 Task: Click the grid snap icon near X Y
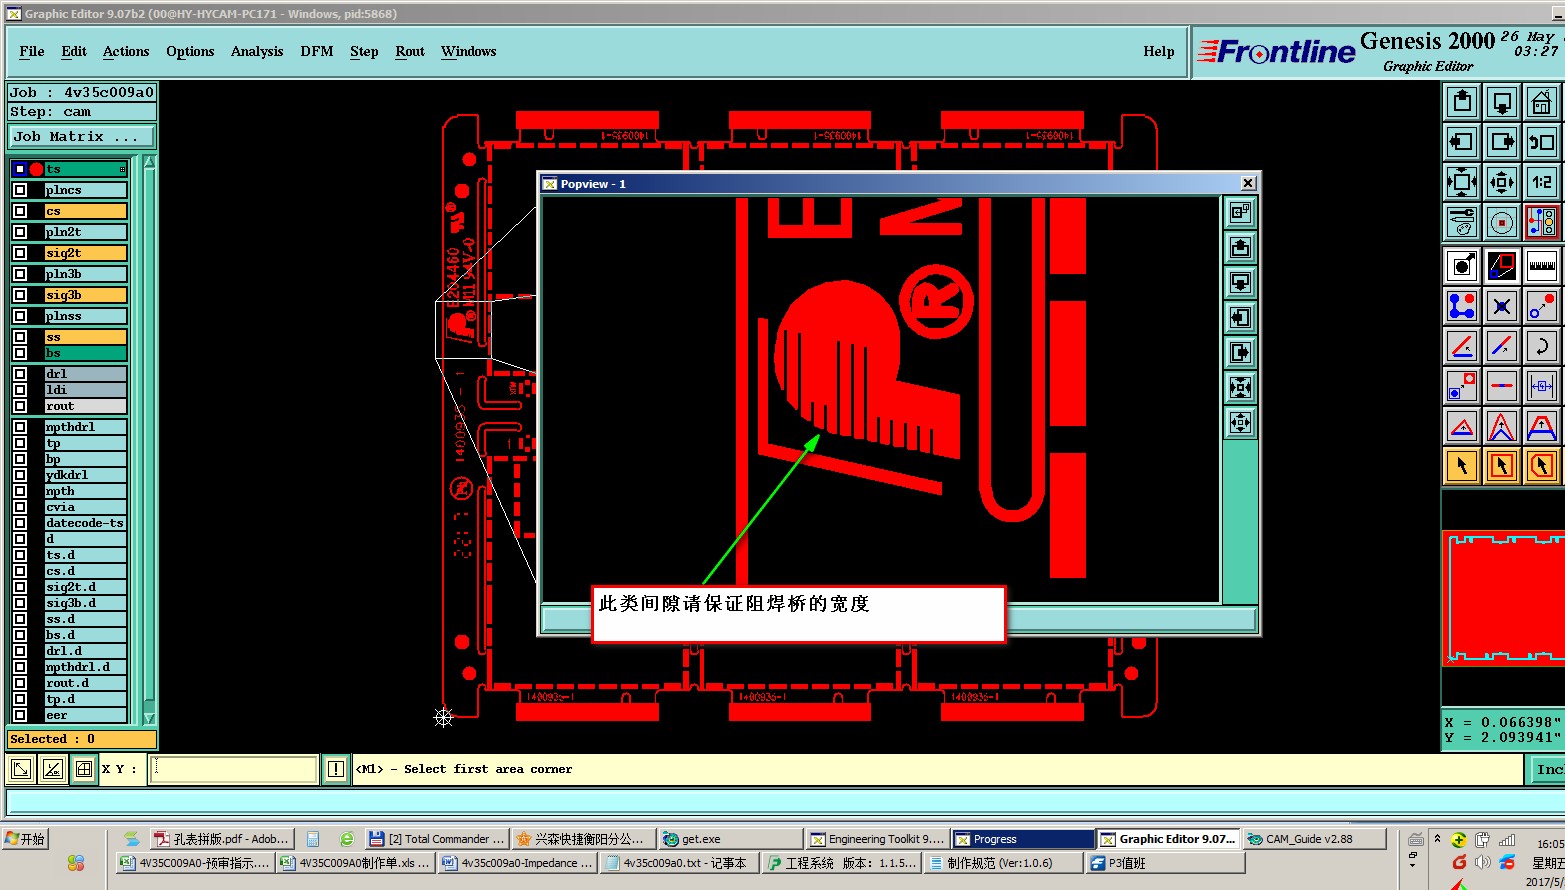[x=84, y=769]
